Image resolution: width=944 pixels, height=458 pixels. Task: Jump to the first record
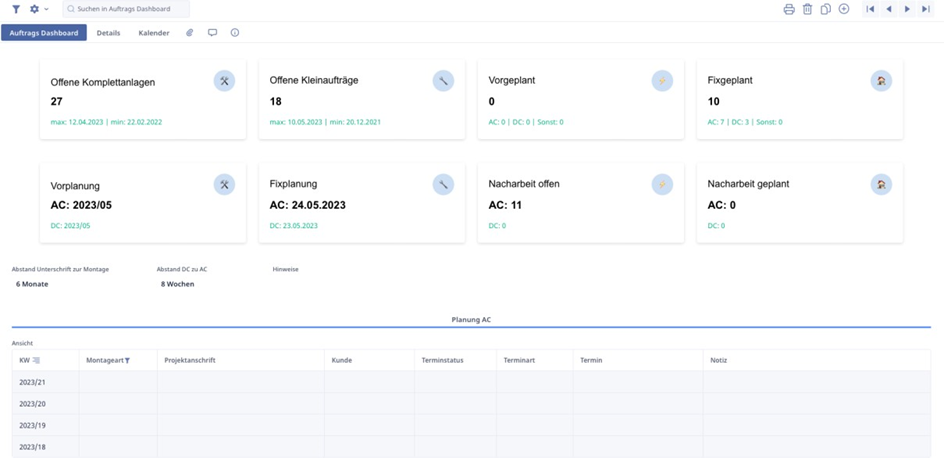click(871, 9)
